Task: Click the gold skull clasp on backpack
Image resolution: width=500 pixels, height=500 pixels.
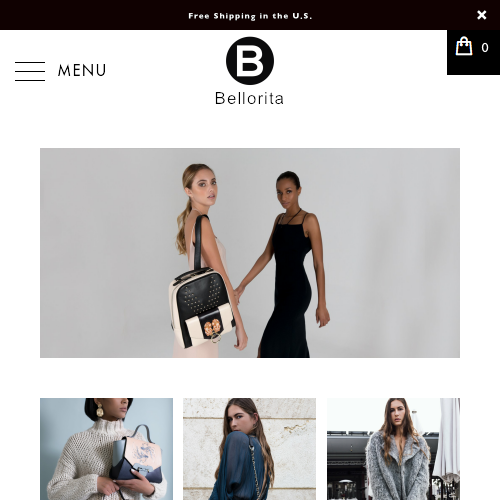Action: 212,327
